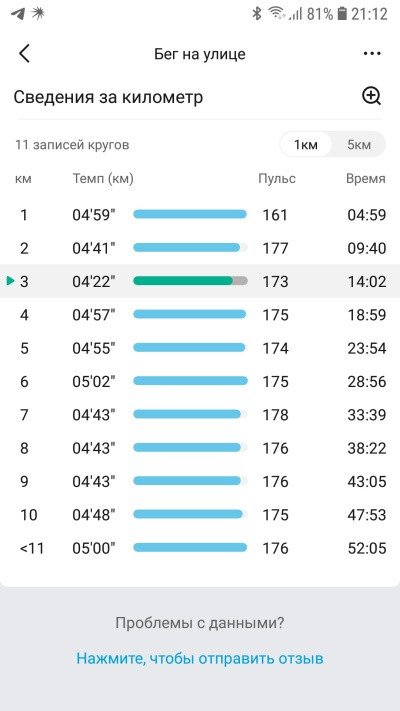Image resolution: width=400 pixels, height=711 pixels.
Task: Tap the Wi-Fi status icon
Action: pyautogui.click(x=276, y=14)
